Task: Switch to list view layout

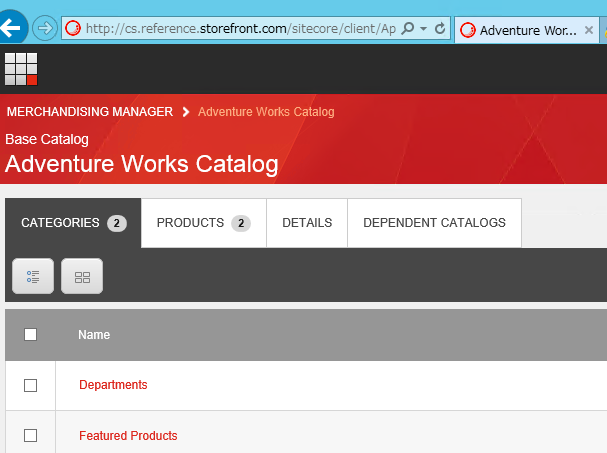Action: pyautogui.click(x=33, y=276)
